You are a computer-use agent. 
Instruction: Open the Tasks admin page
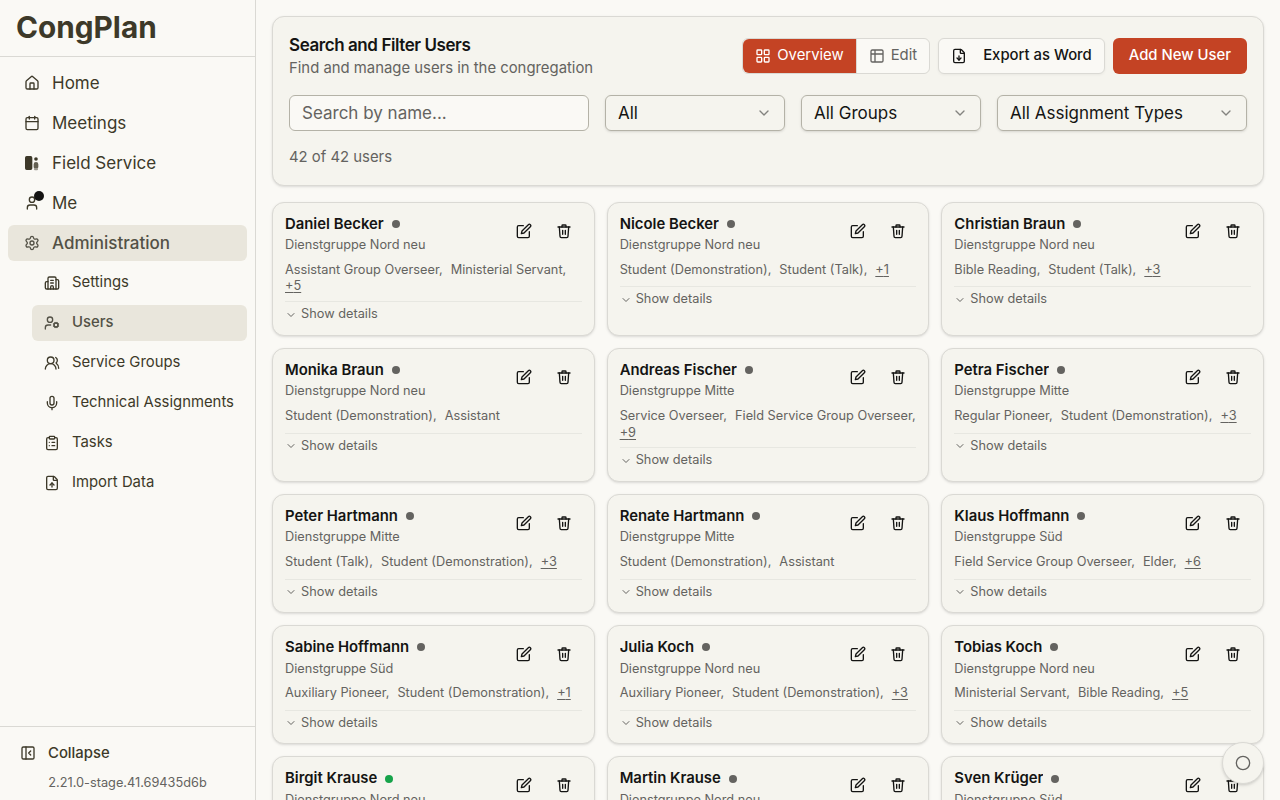click(139, 442)
